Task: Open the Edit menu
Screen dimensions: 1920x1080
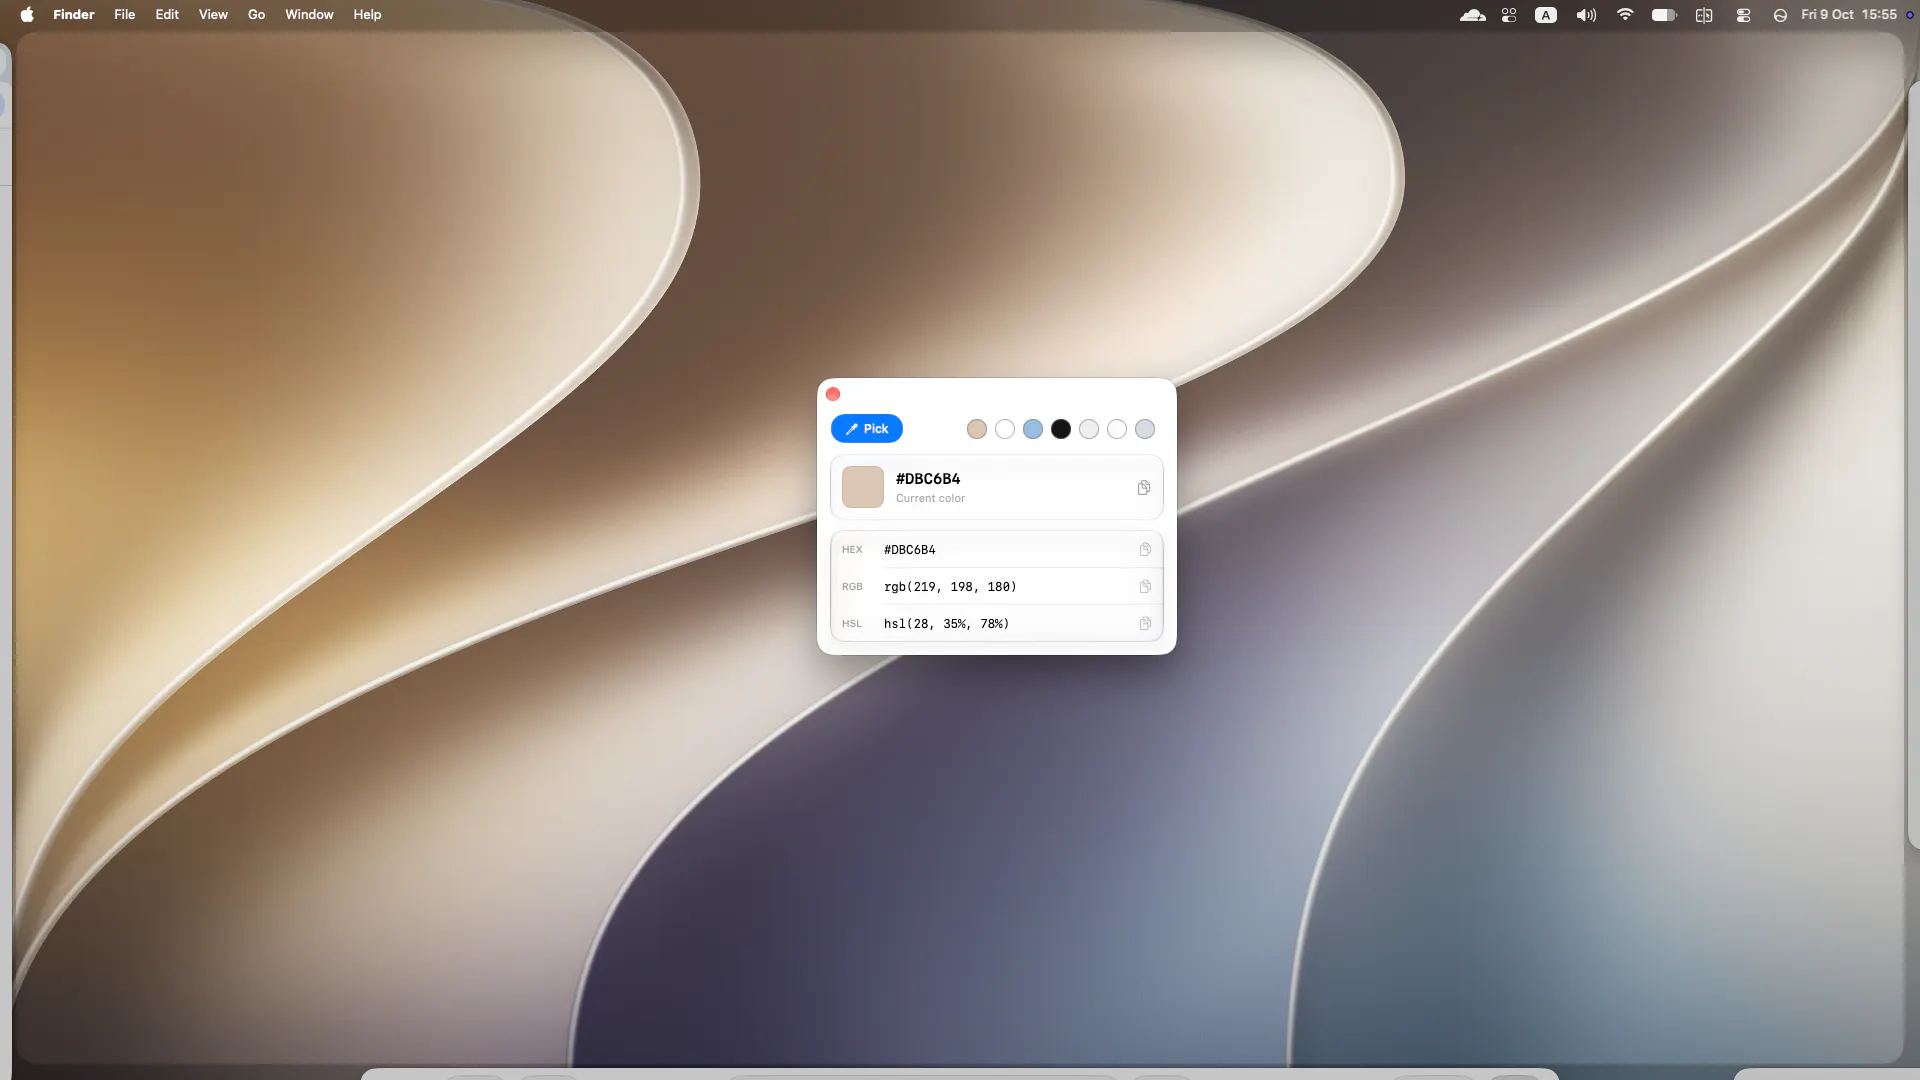Action: tap(167, 15)
